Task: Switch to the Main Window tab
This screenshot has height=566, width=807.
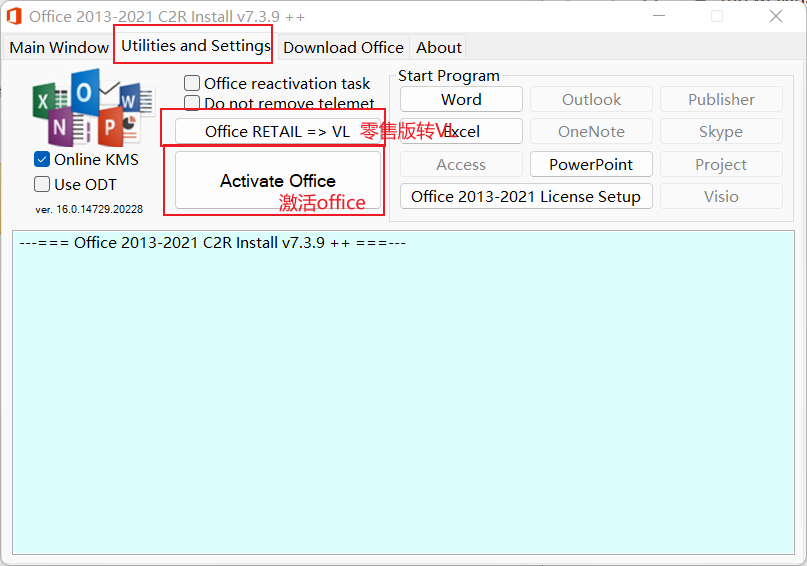Action: coord(59,47)
